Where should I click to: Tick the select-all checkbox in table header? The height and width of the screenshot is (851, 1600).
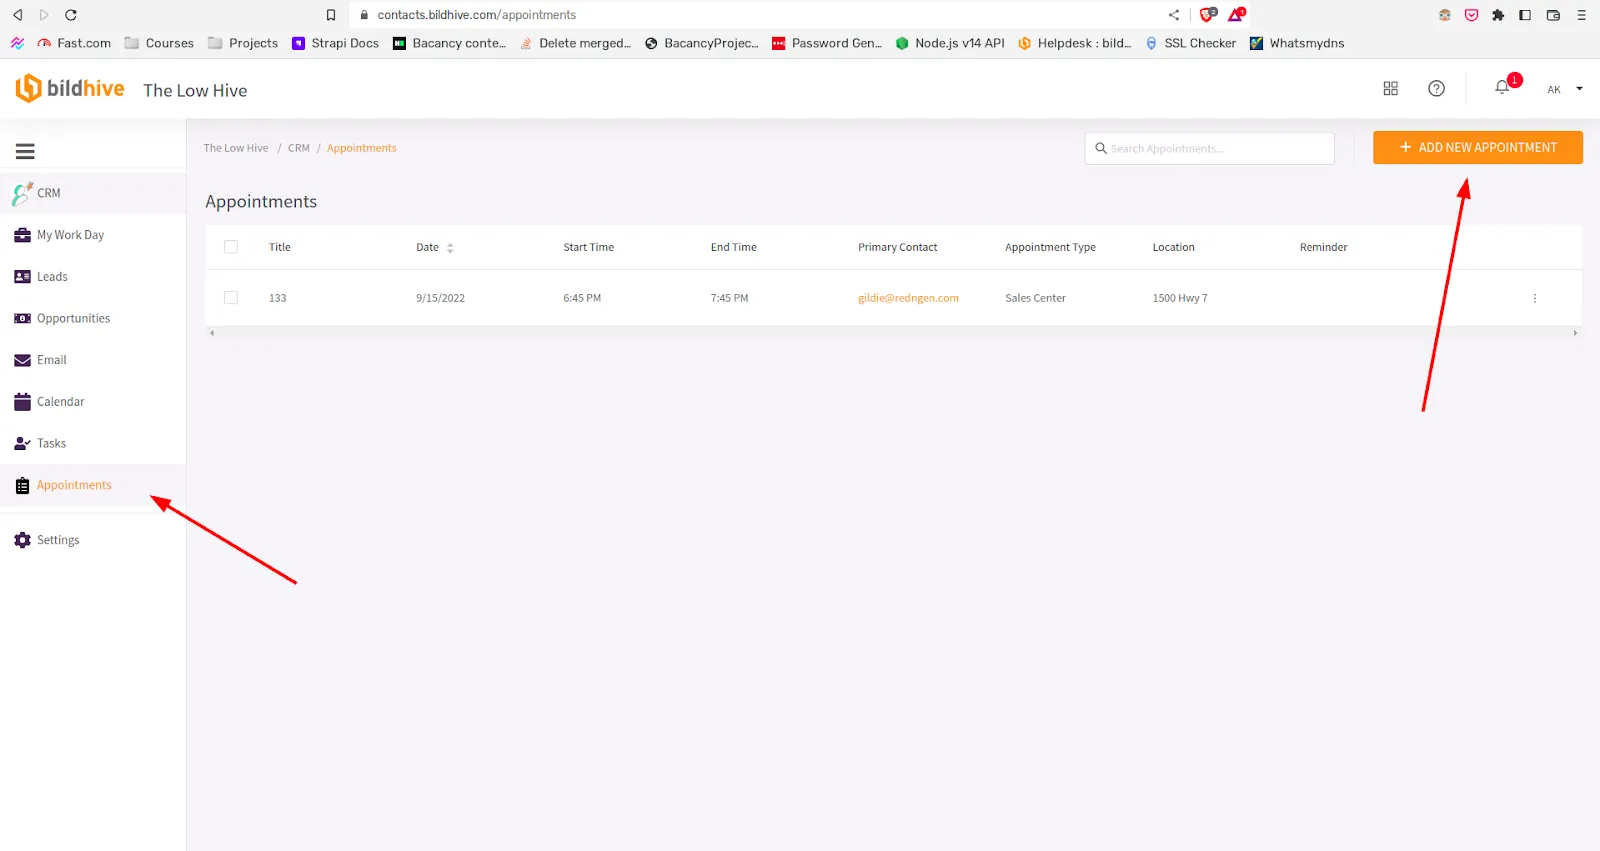231,247
